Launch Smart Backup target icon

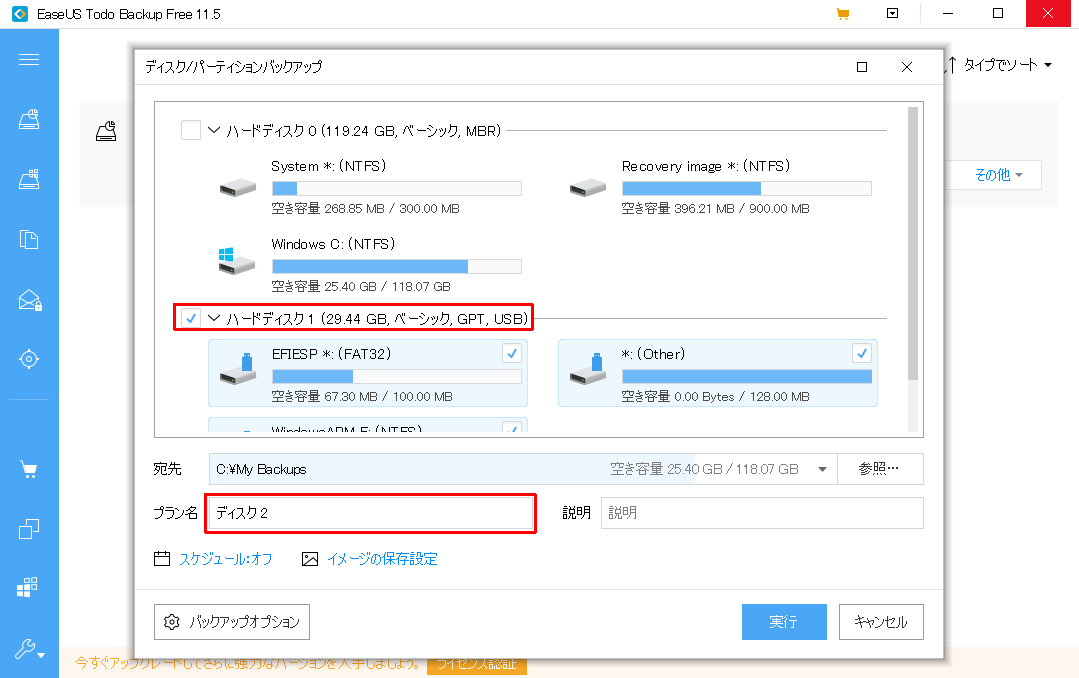[x=29, y=359]
